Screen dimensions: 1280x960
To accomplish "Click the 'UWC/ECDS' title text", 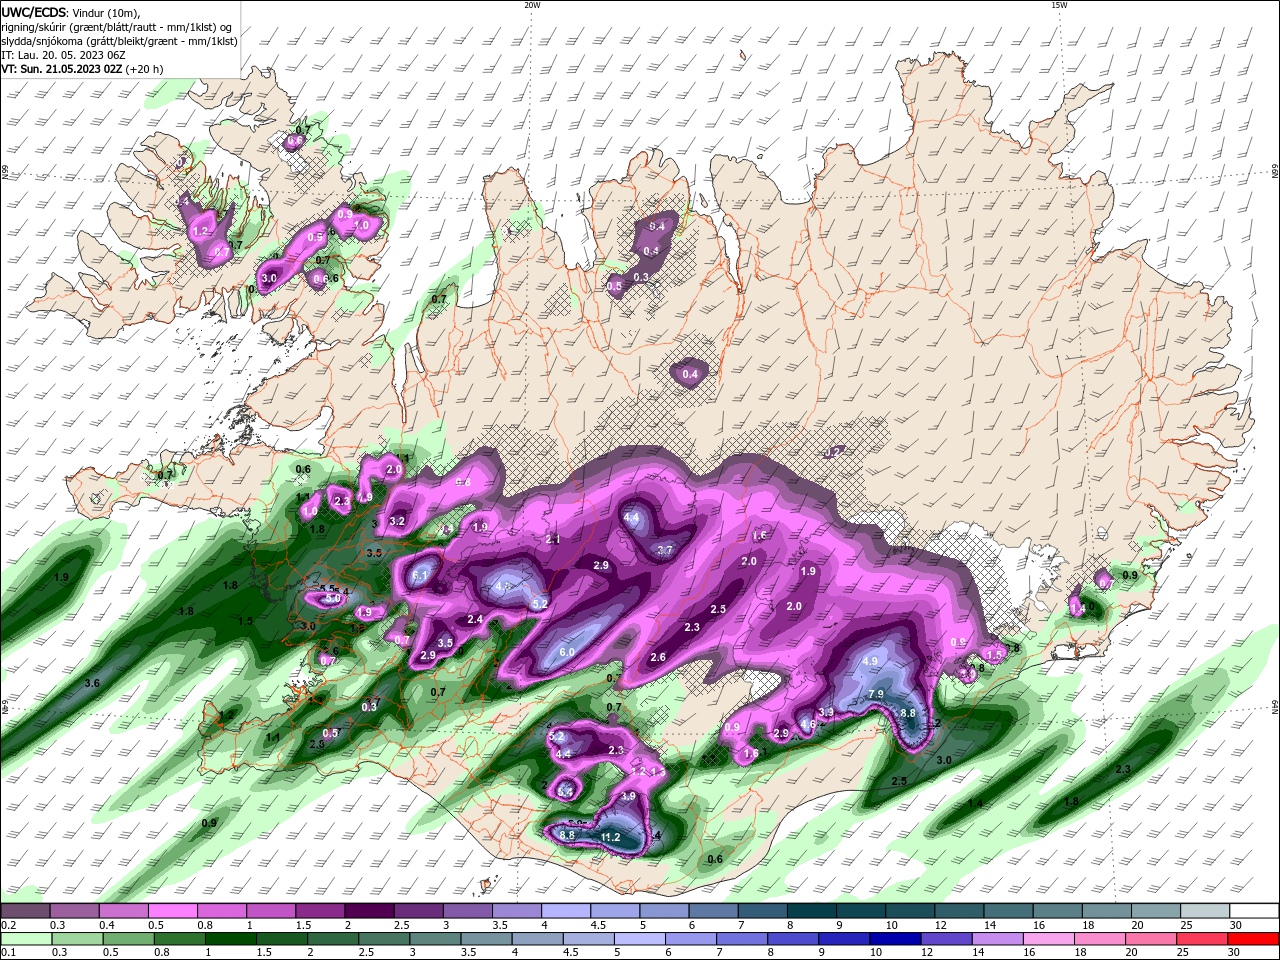I will [x=34, y=11].
